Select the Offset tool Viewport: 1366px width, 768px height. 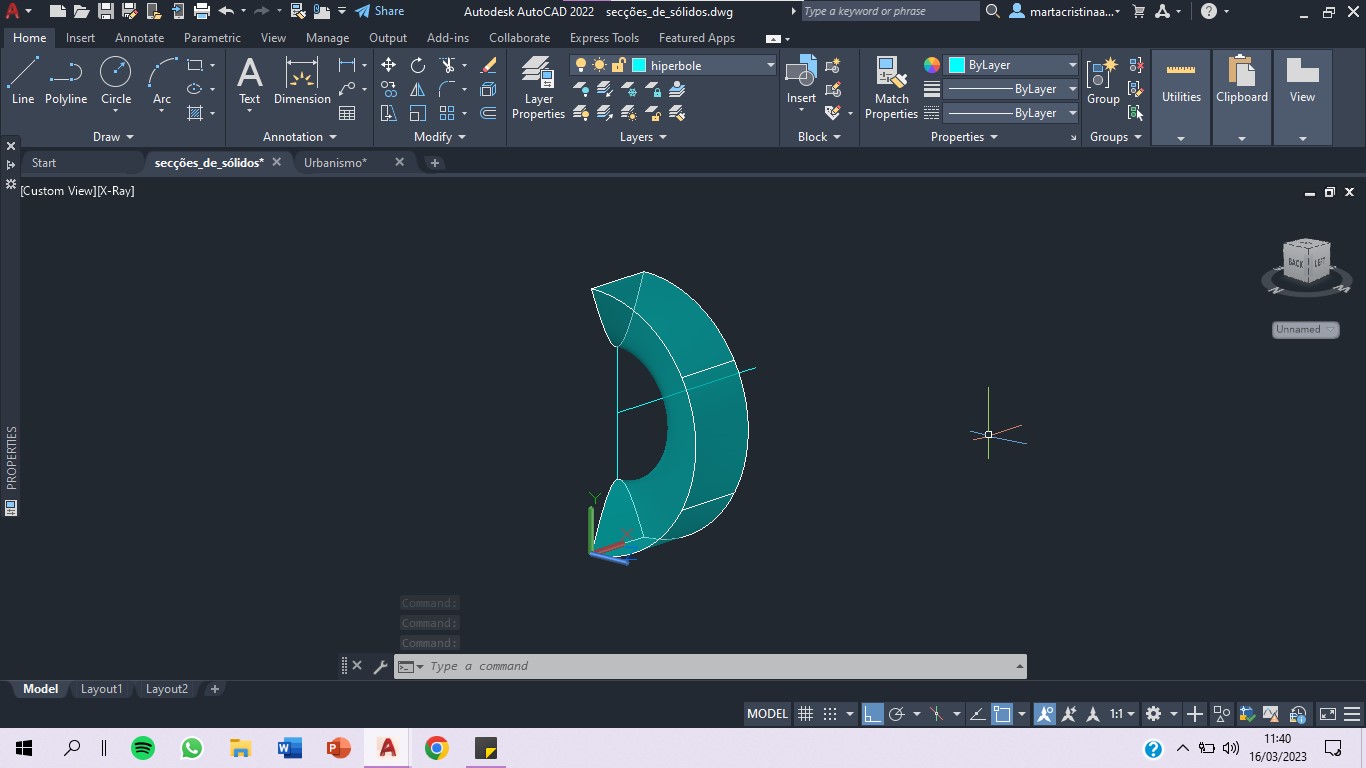(488, 113)
